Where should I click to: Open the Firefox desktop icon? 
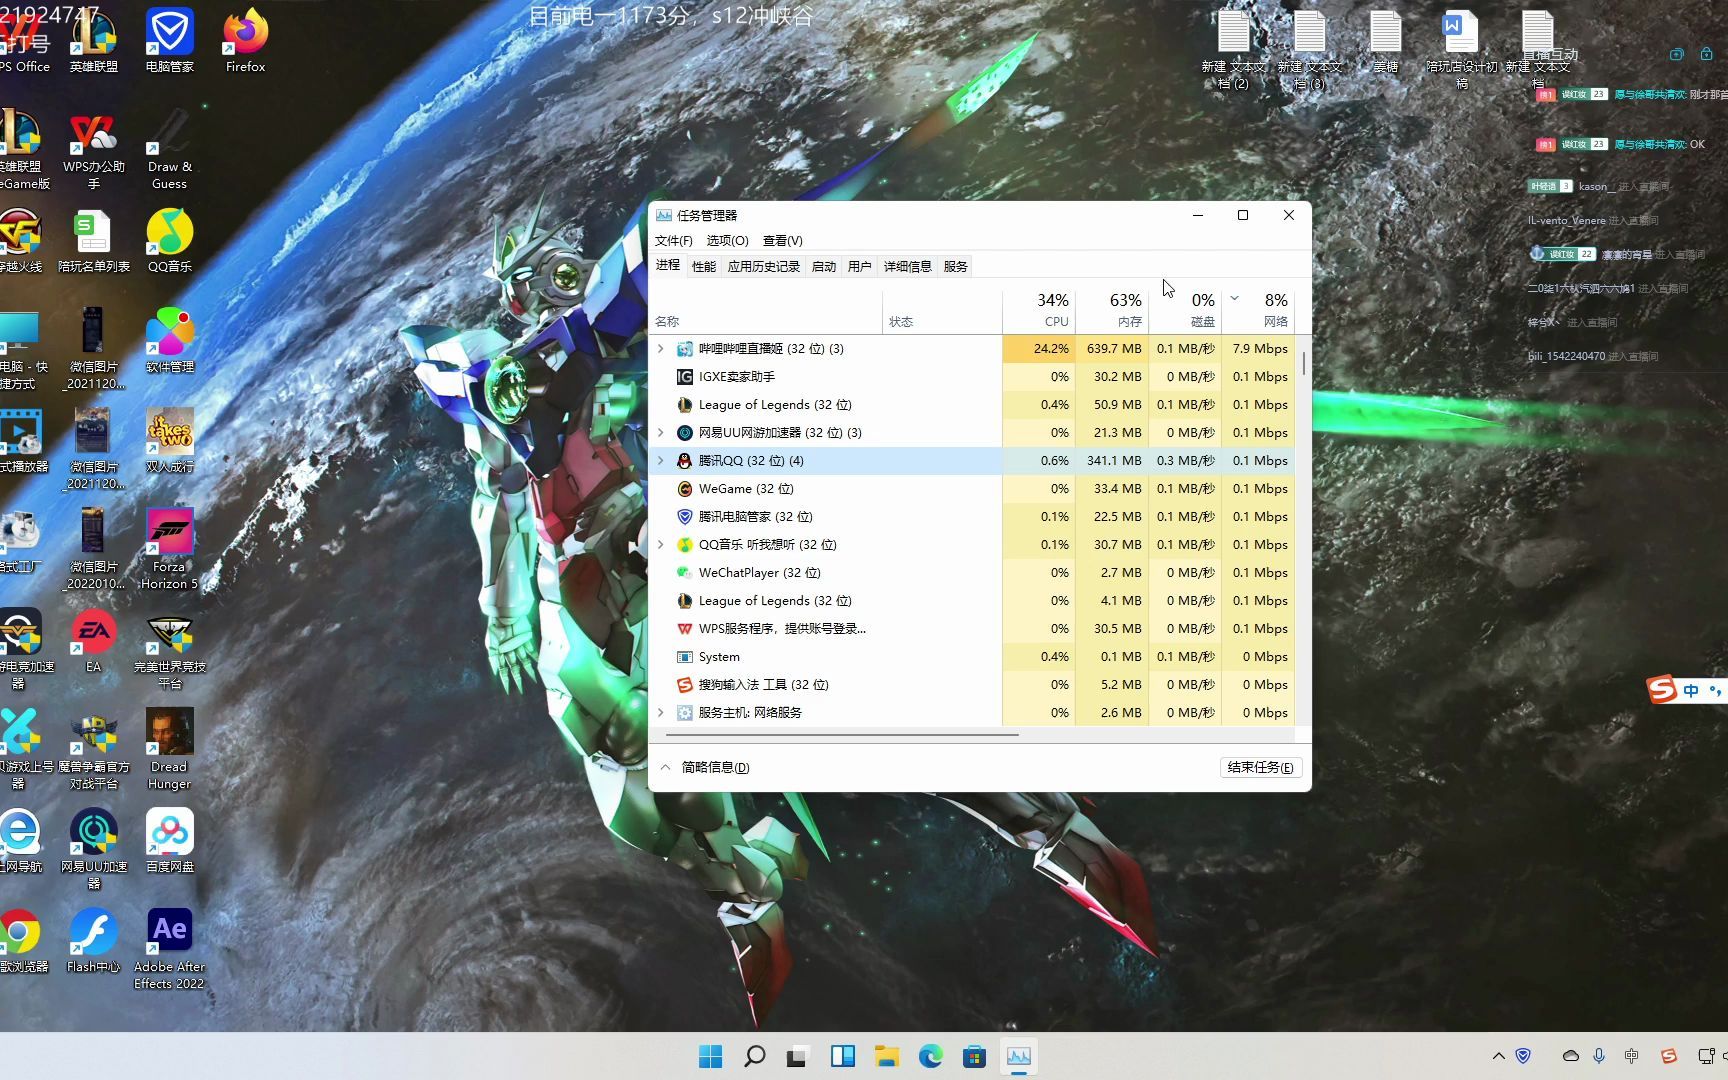pos(245,40)
